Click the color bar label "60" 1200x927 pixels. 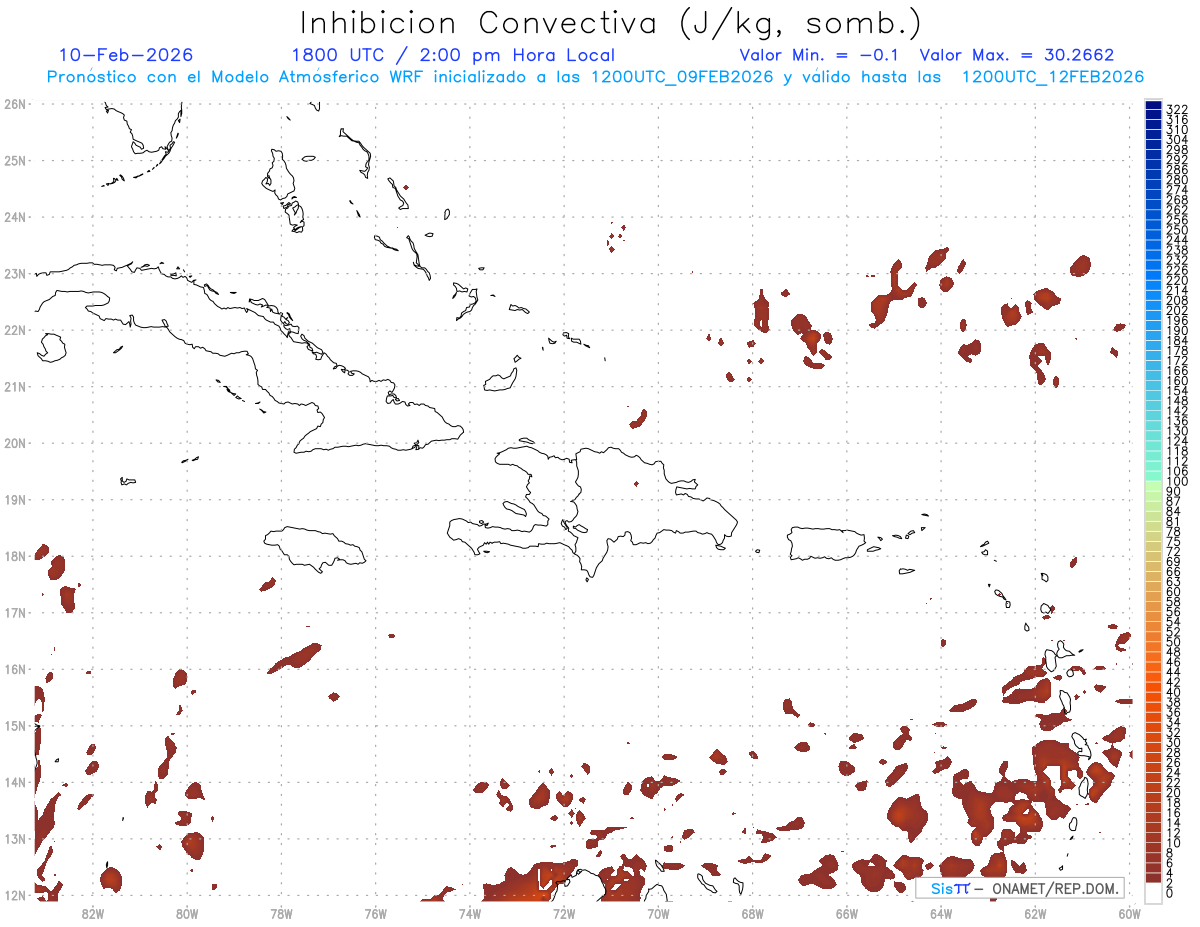click(x=1174, y=592)
